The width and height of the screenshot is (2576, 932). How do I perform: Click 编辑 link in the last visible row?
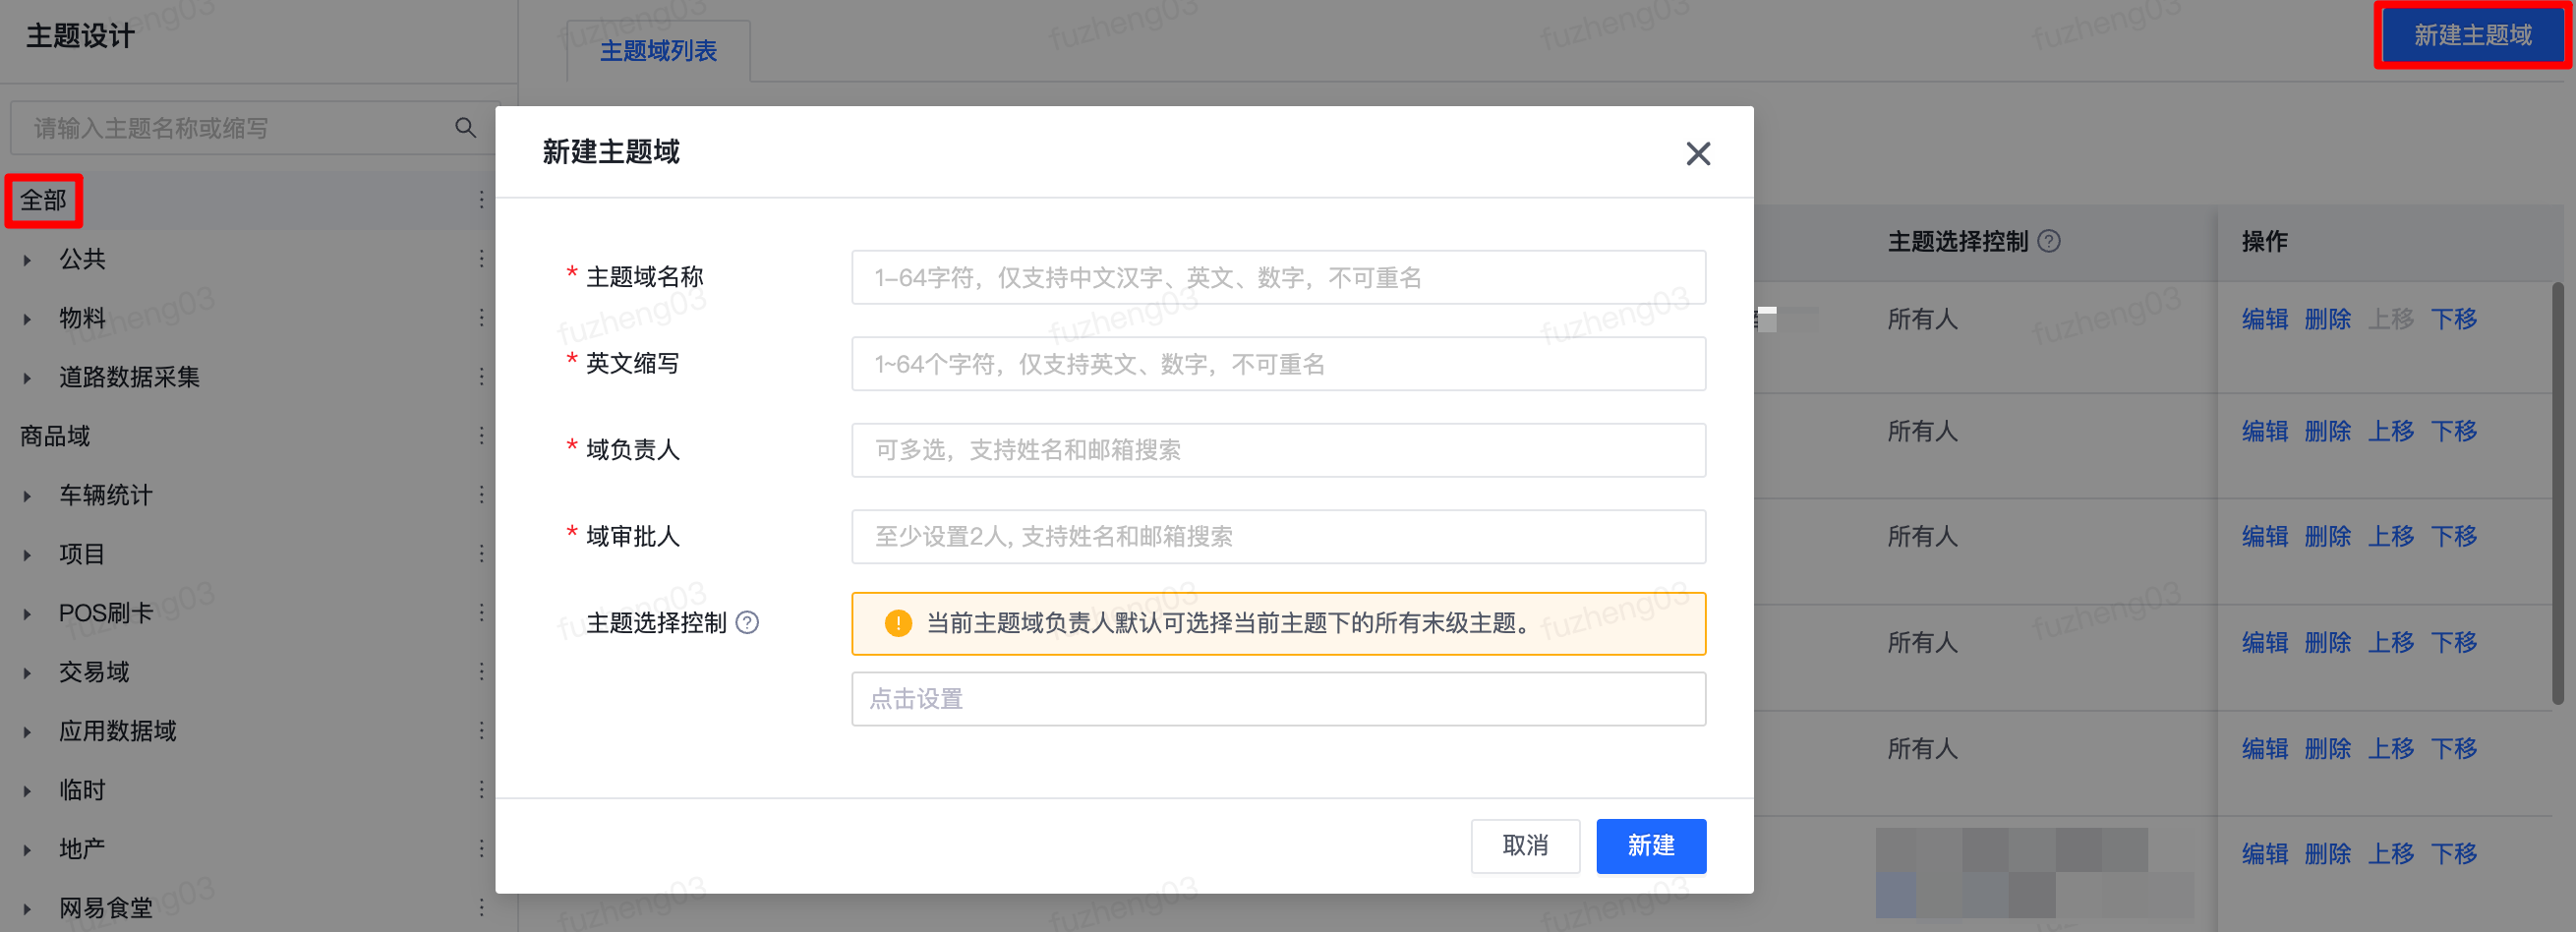pos(2265,854)
